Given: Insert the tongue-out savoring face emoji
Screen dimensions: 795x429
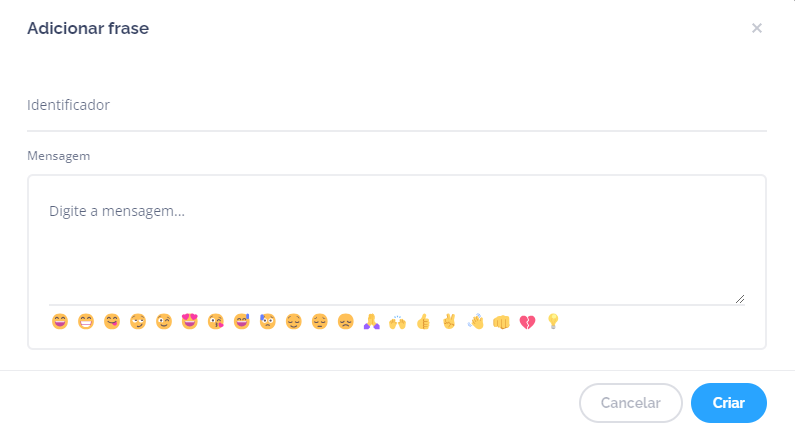Looking at the screenshot, I should click(x=111, y=322).
